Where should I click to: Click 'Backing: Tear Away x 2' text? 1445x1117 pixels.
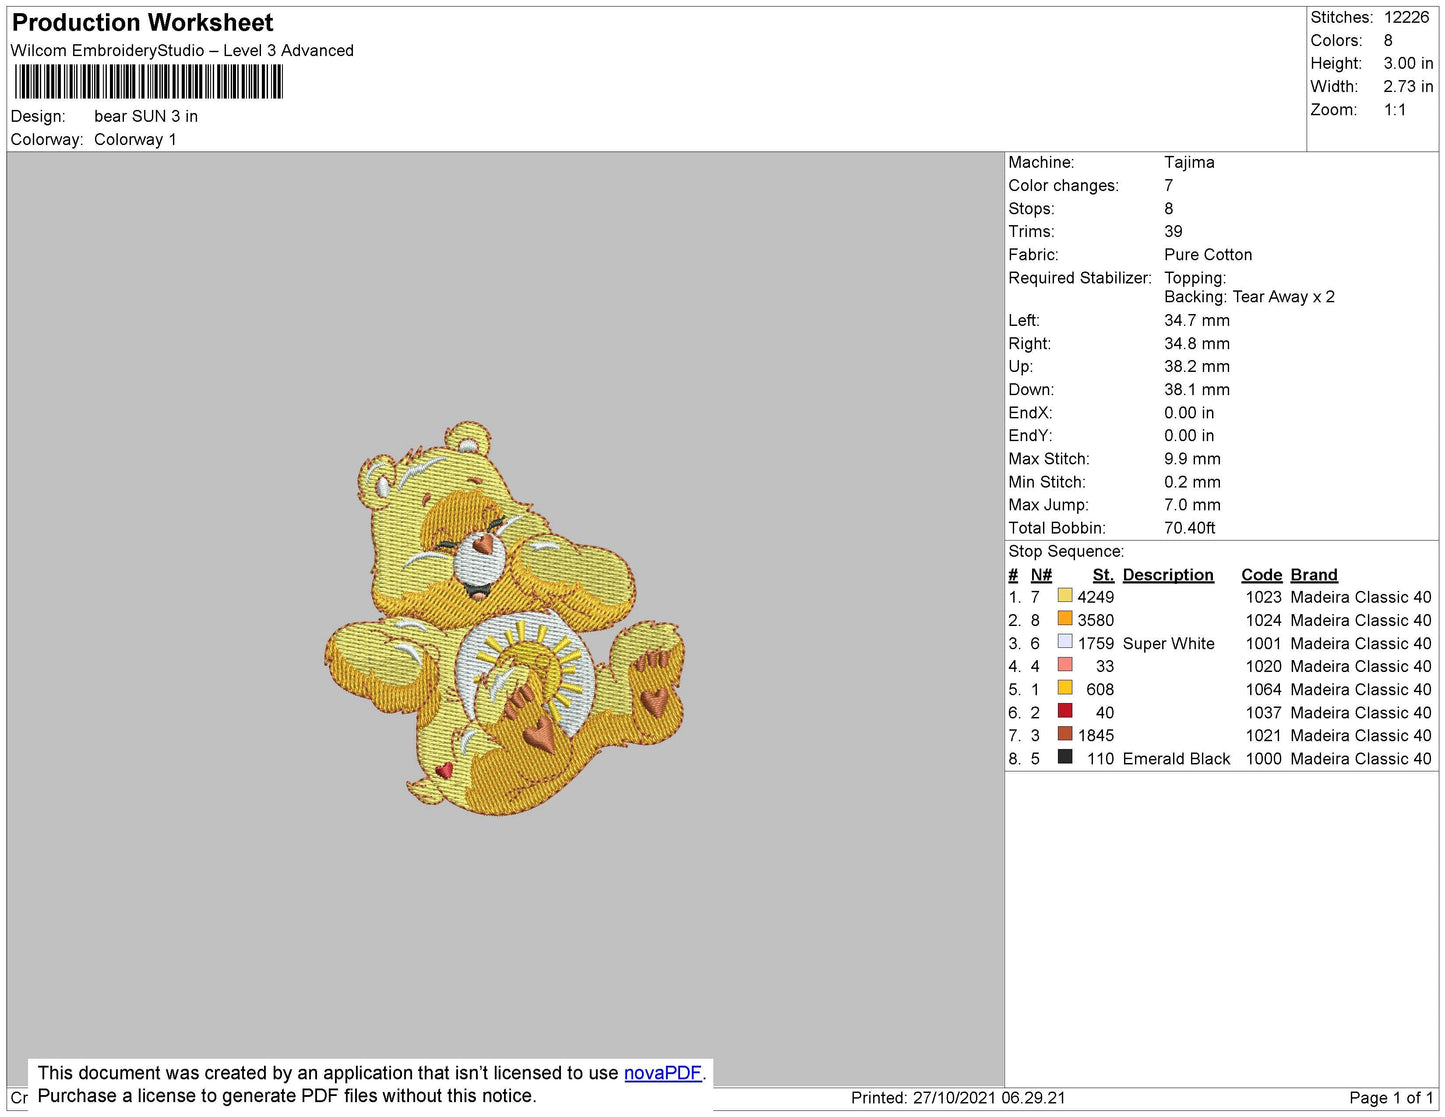coord(1249,297)
